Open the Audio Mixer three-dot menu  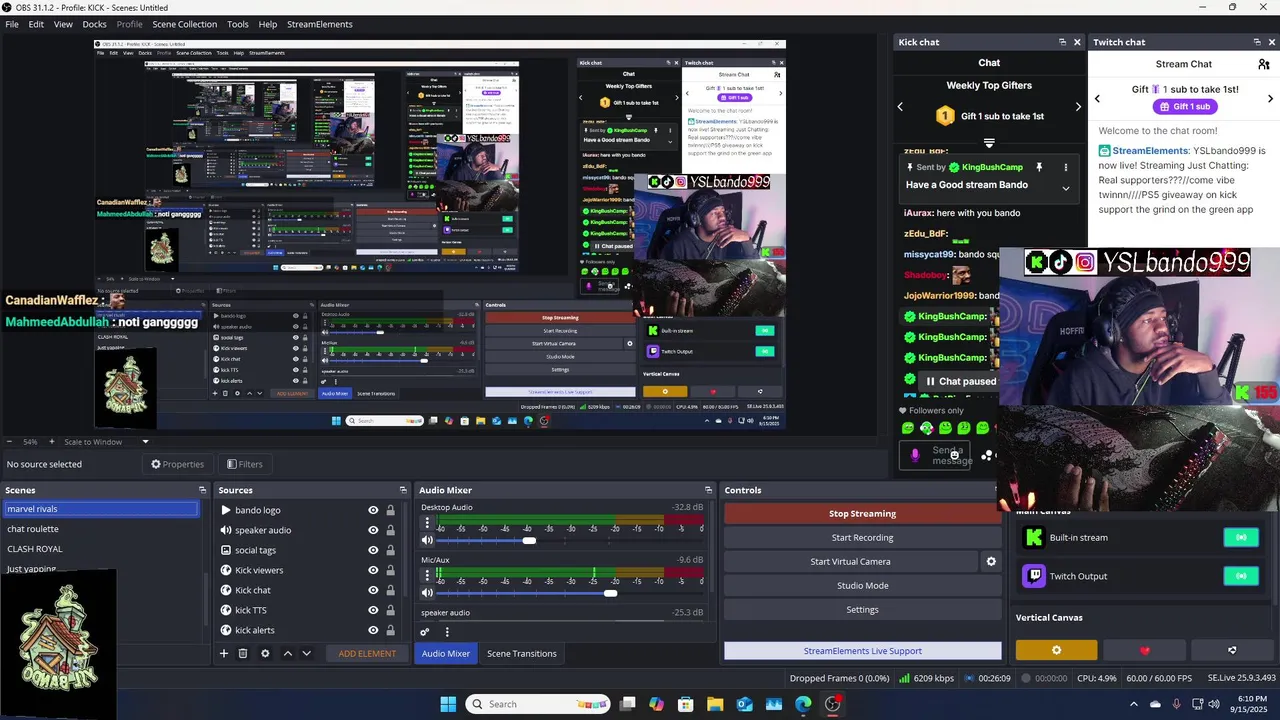coord(447,632)
